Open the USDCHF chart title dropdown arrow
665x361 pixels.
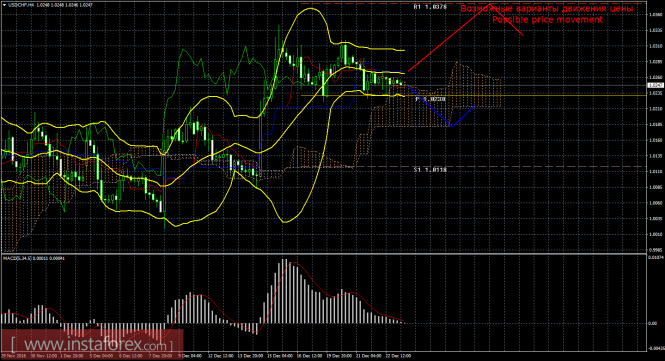tap(4, 5)
